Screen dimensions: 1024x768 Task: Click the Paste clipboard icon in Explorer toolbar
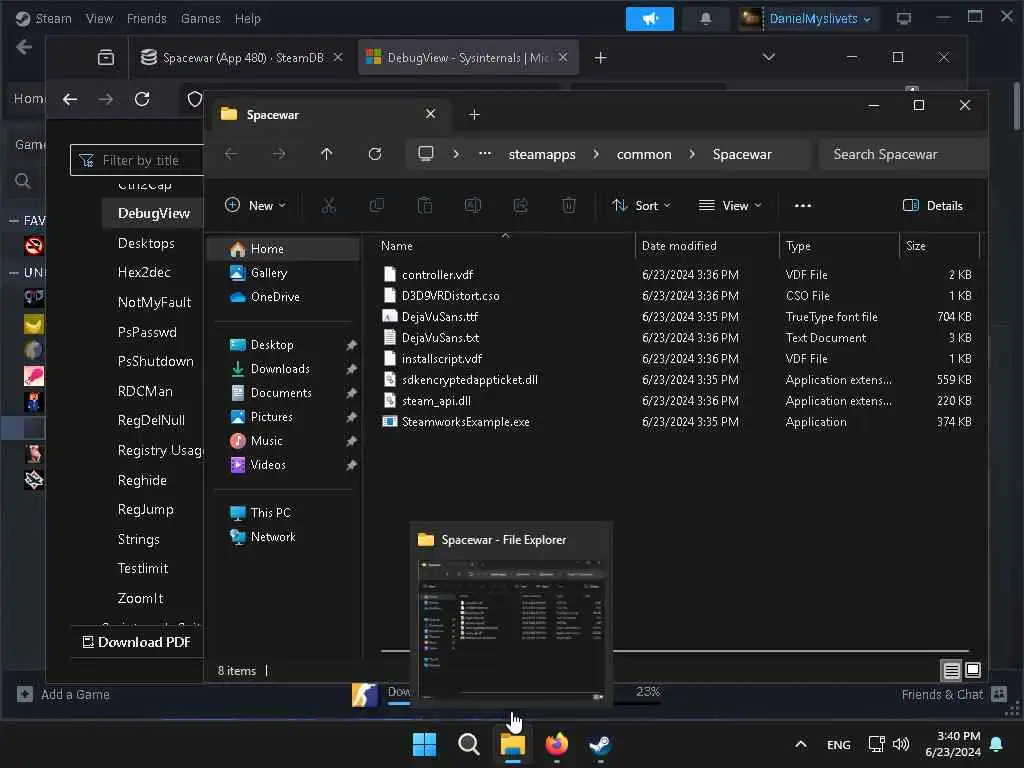click(424, 206)
